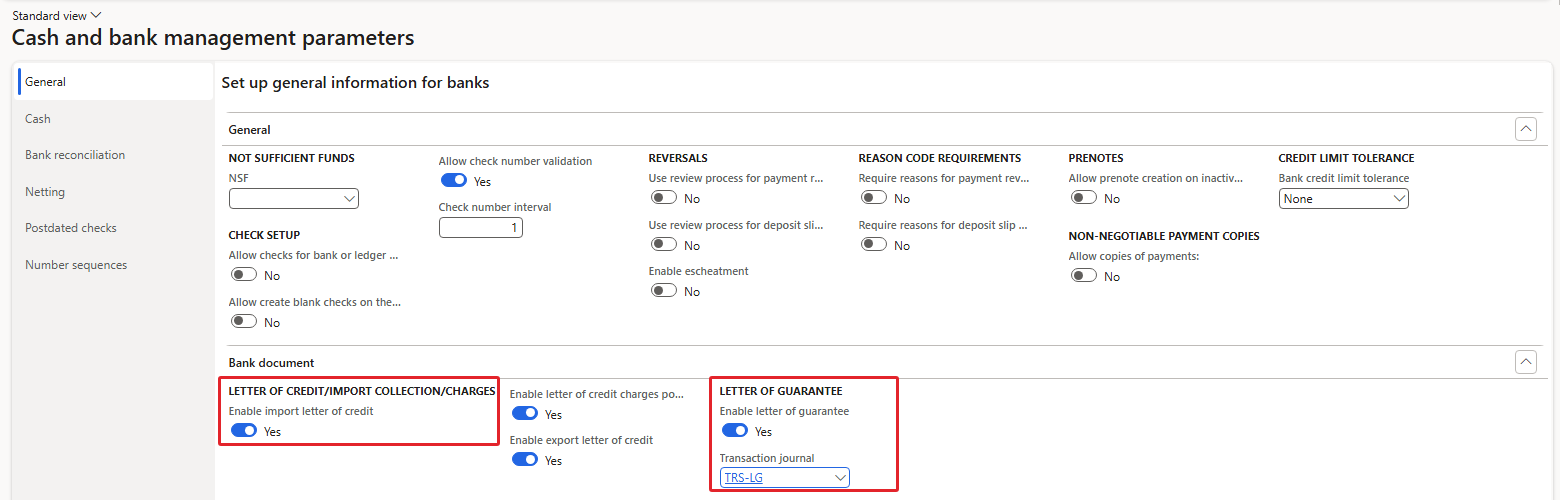Select the General tab

[x=115, y=82]
